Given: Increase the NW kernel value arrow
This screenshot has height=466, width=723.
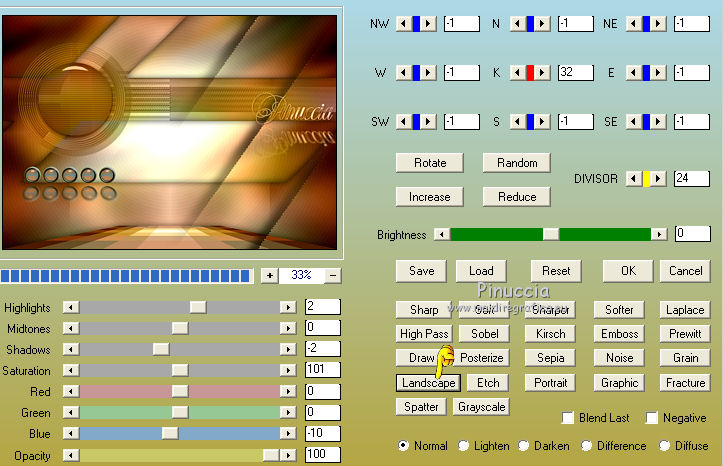Looking at the screenshot, I should coord(428,23).
